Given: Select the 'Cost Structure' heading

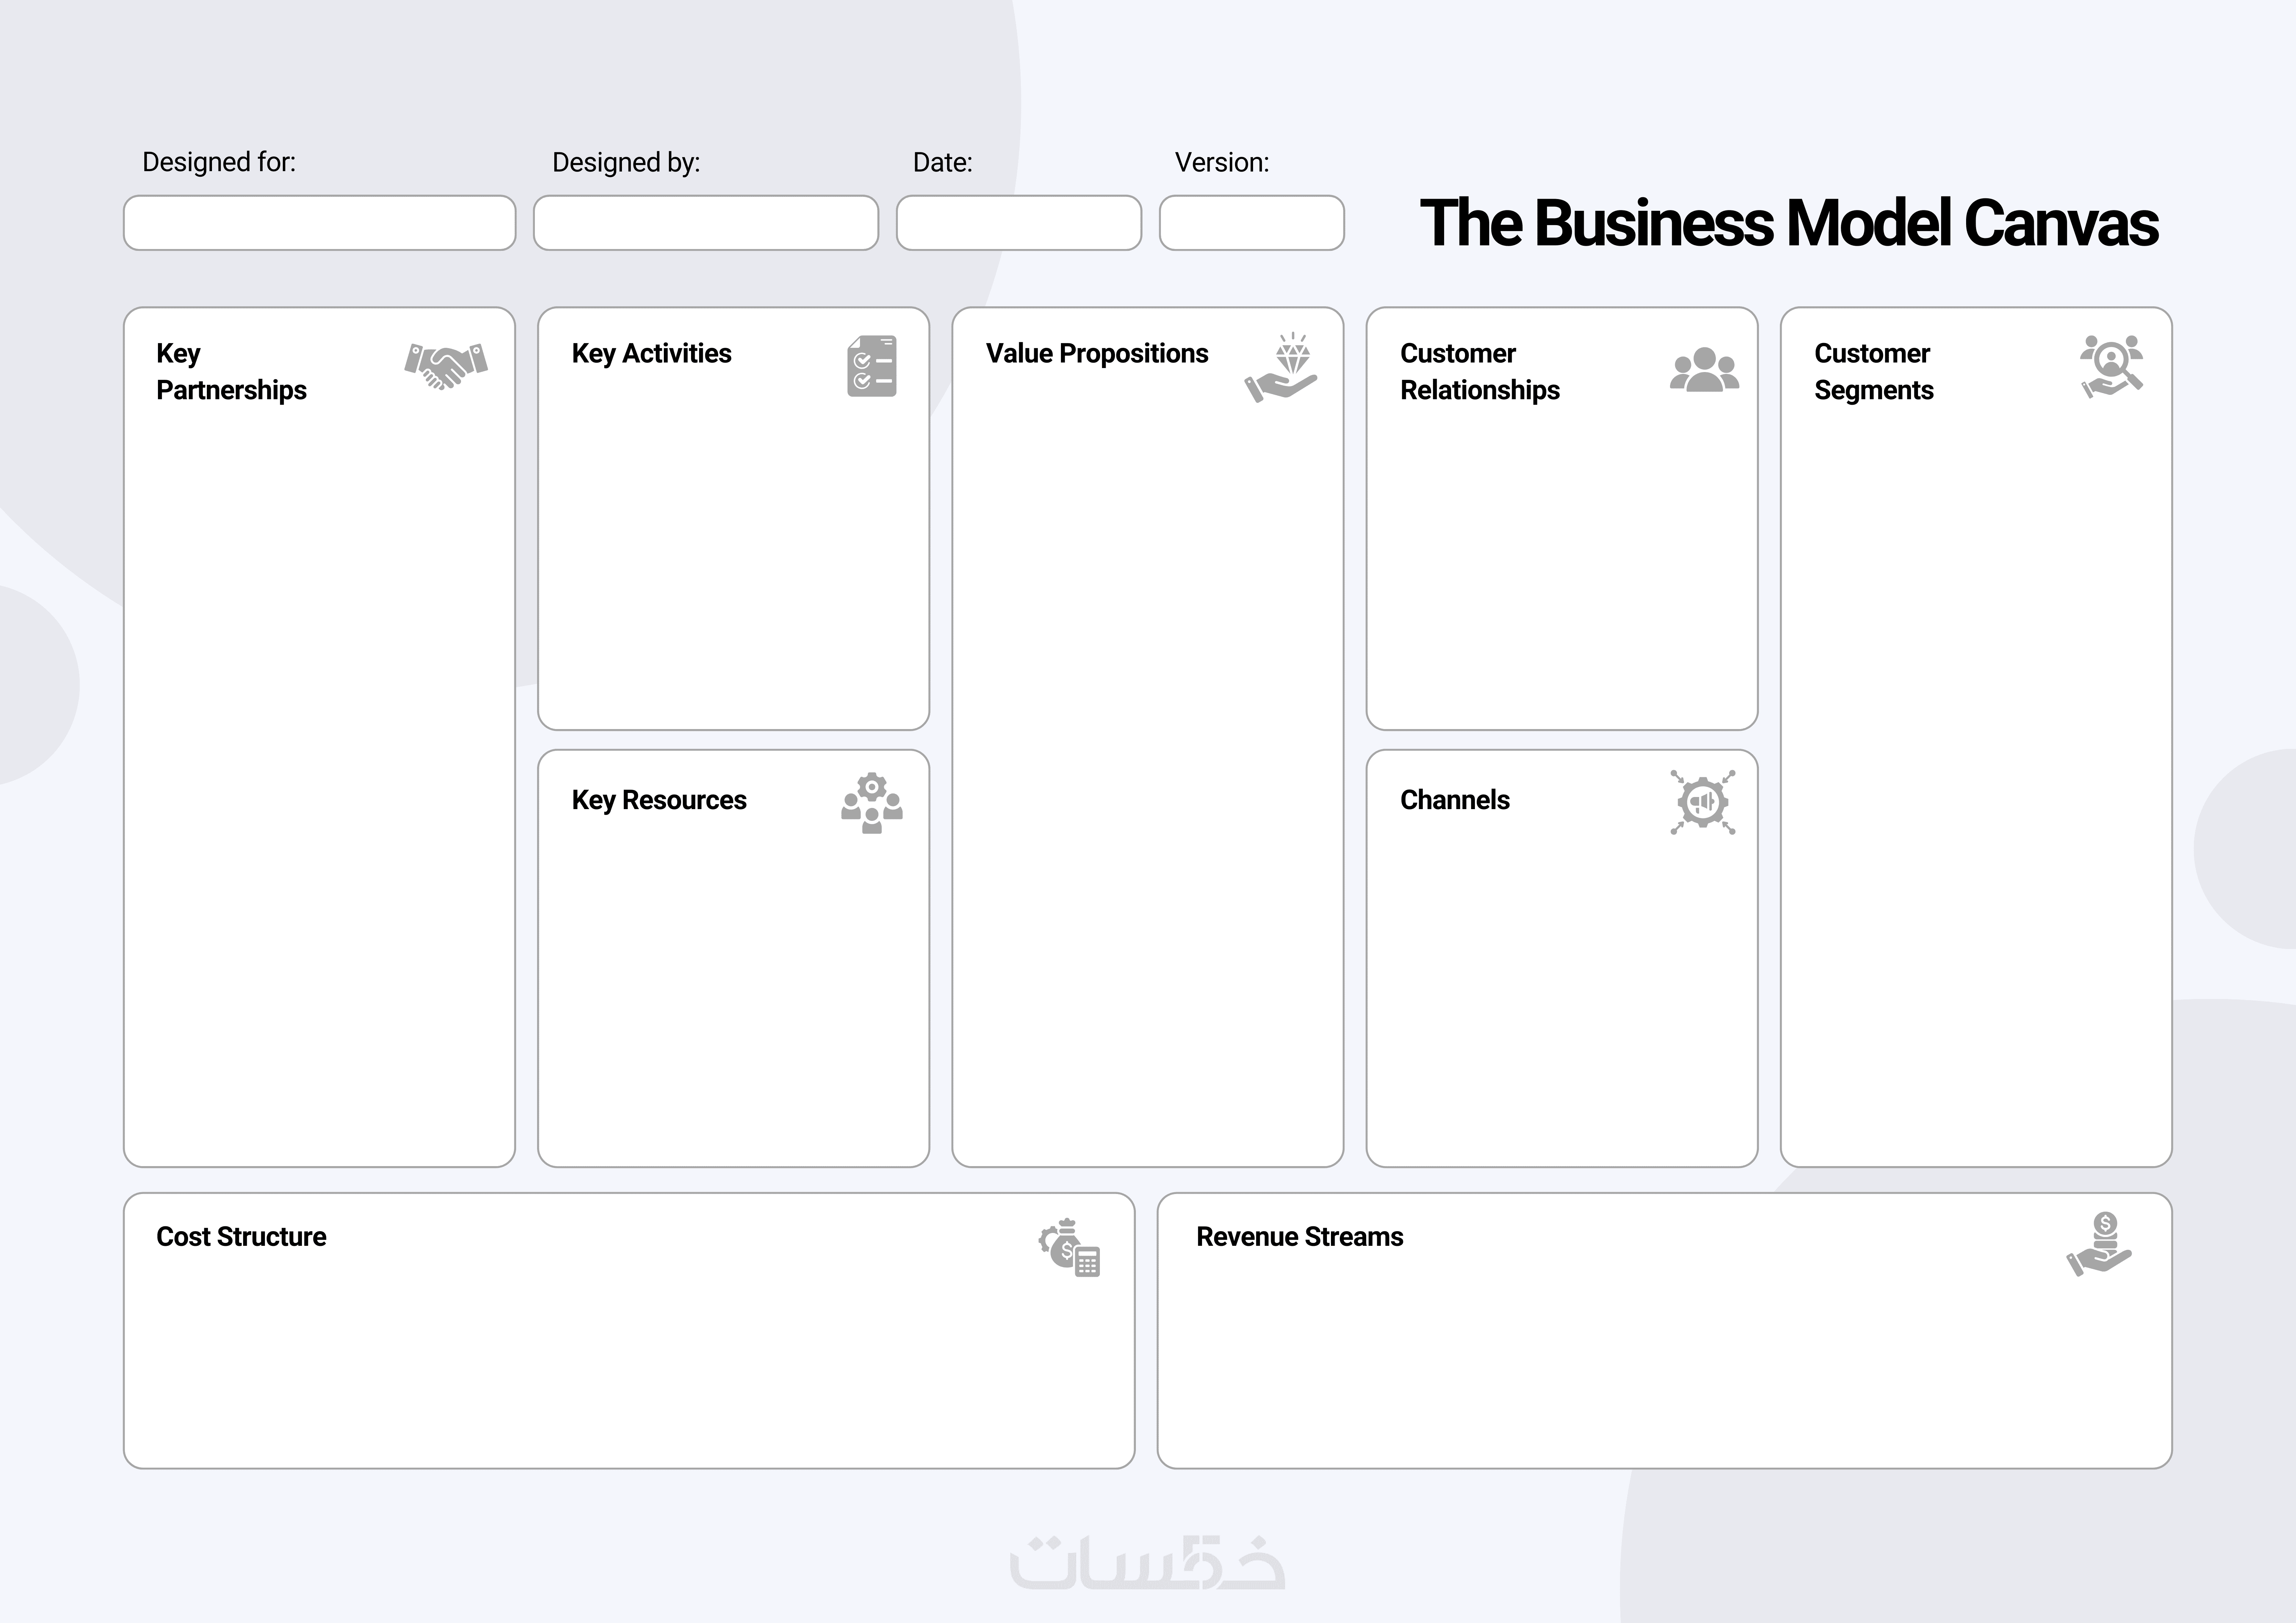Looking at the screenshot, I should 241,1237.
